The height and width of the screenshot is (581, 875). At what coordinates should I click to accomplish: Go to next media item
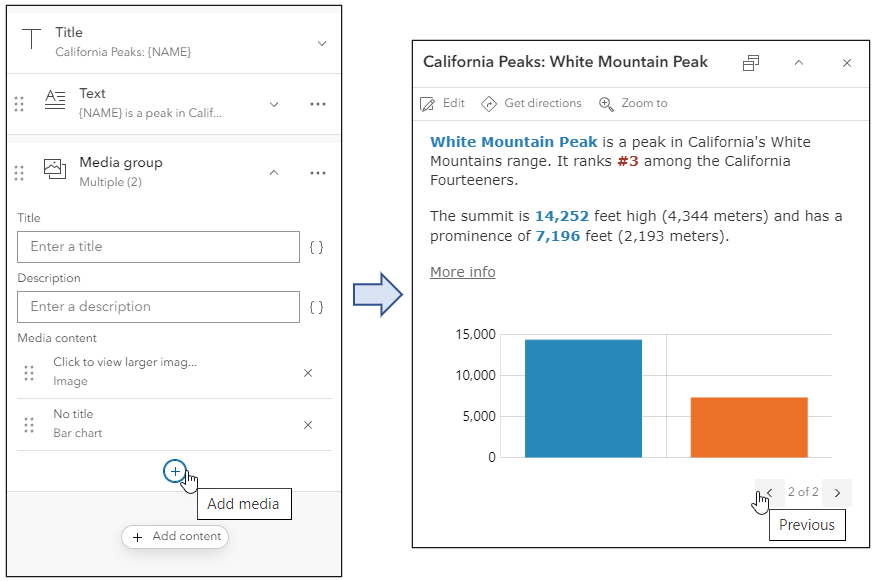(x=838, y=492)
